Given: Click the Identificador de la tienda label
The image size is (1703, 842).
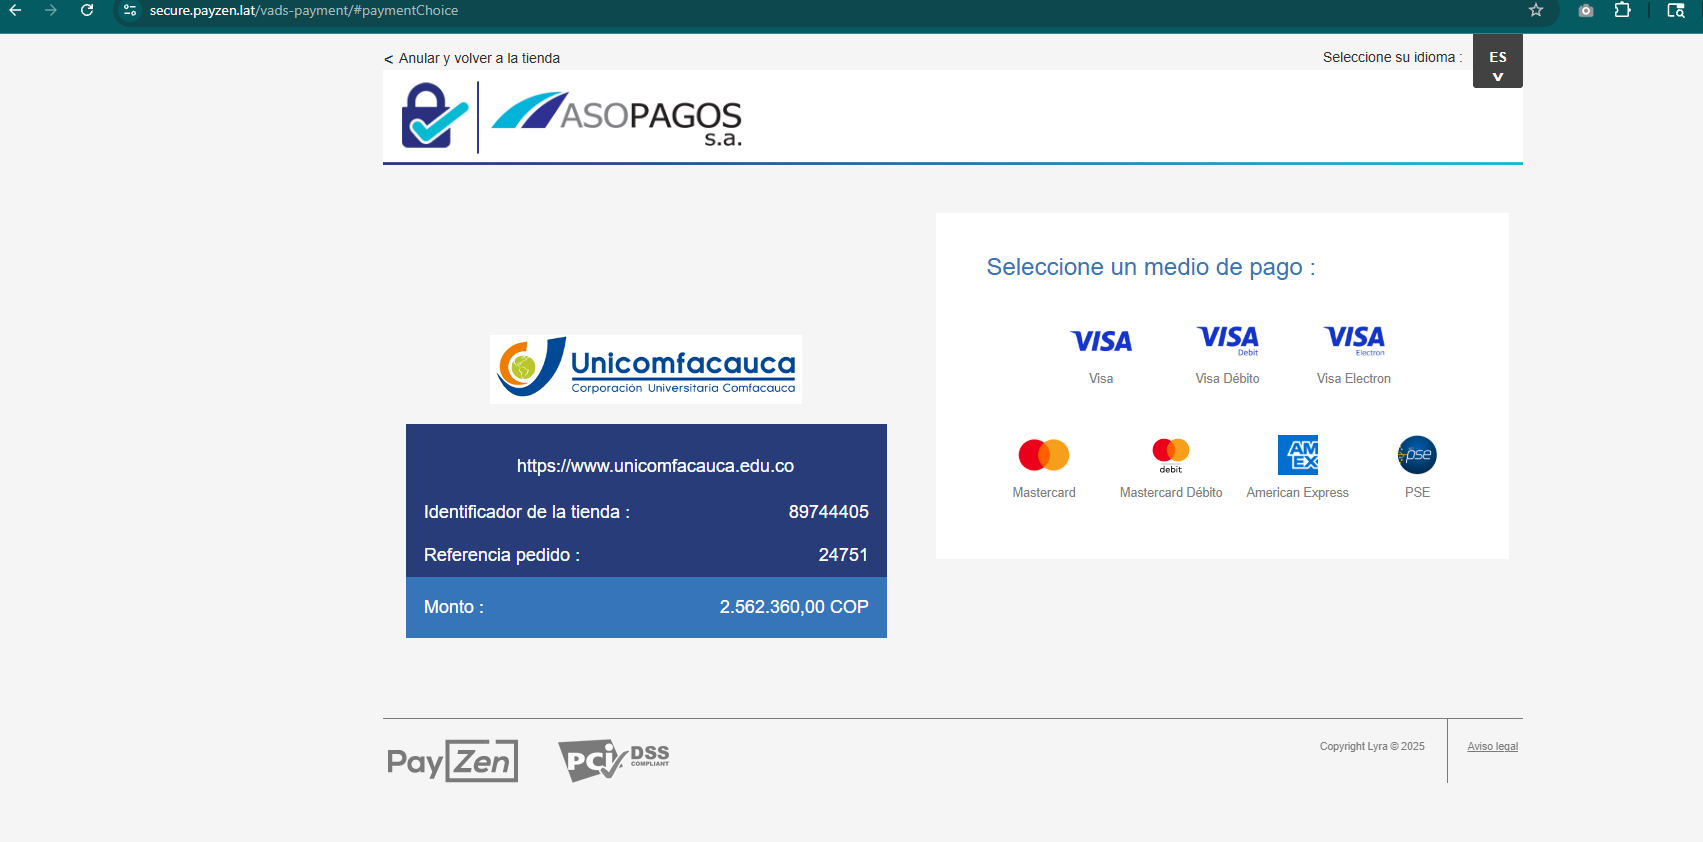Looking at the screenshot, I should pos(527,512).
